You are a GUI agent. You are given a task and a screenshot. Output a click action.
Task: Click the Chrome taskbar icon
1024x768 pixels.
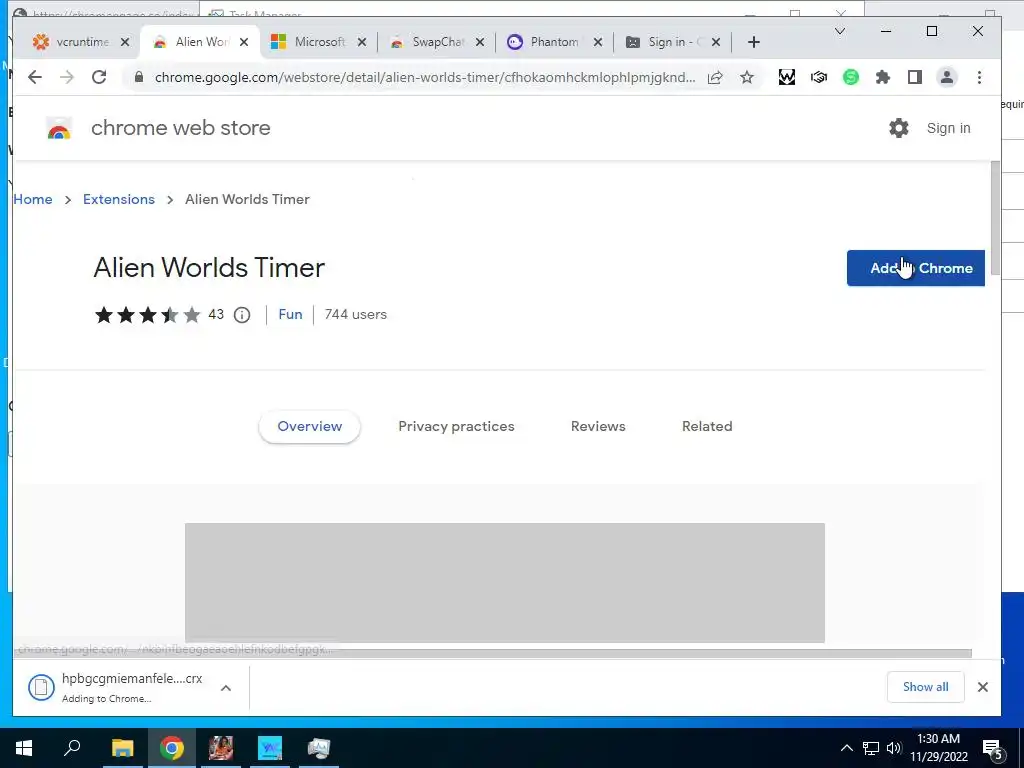pos(172,748)
